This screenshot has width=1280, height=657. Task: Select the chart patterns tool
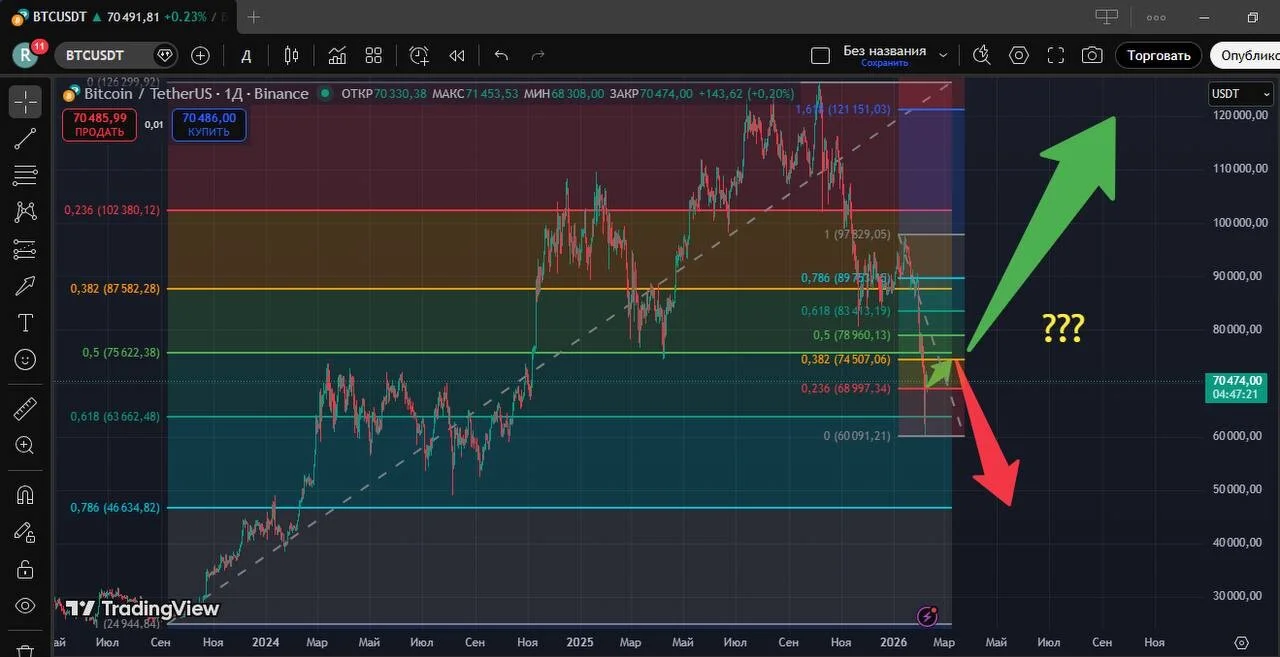(25, 211)
